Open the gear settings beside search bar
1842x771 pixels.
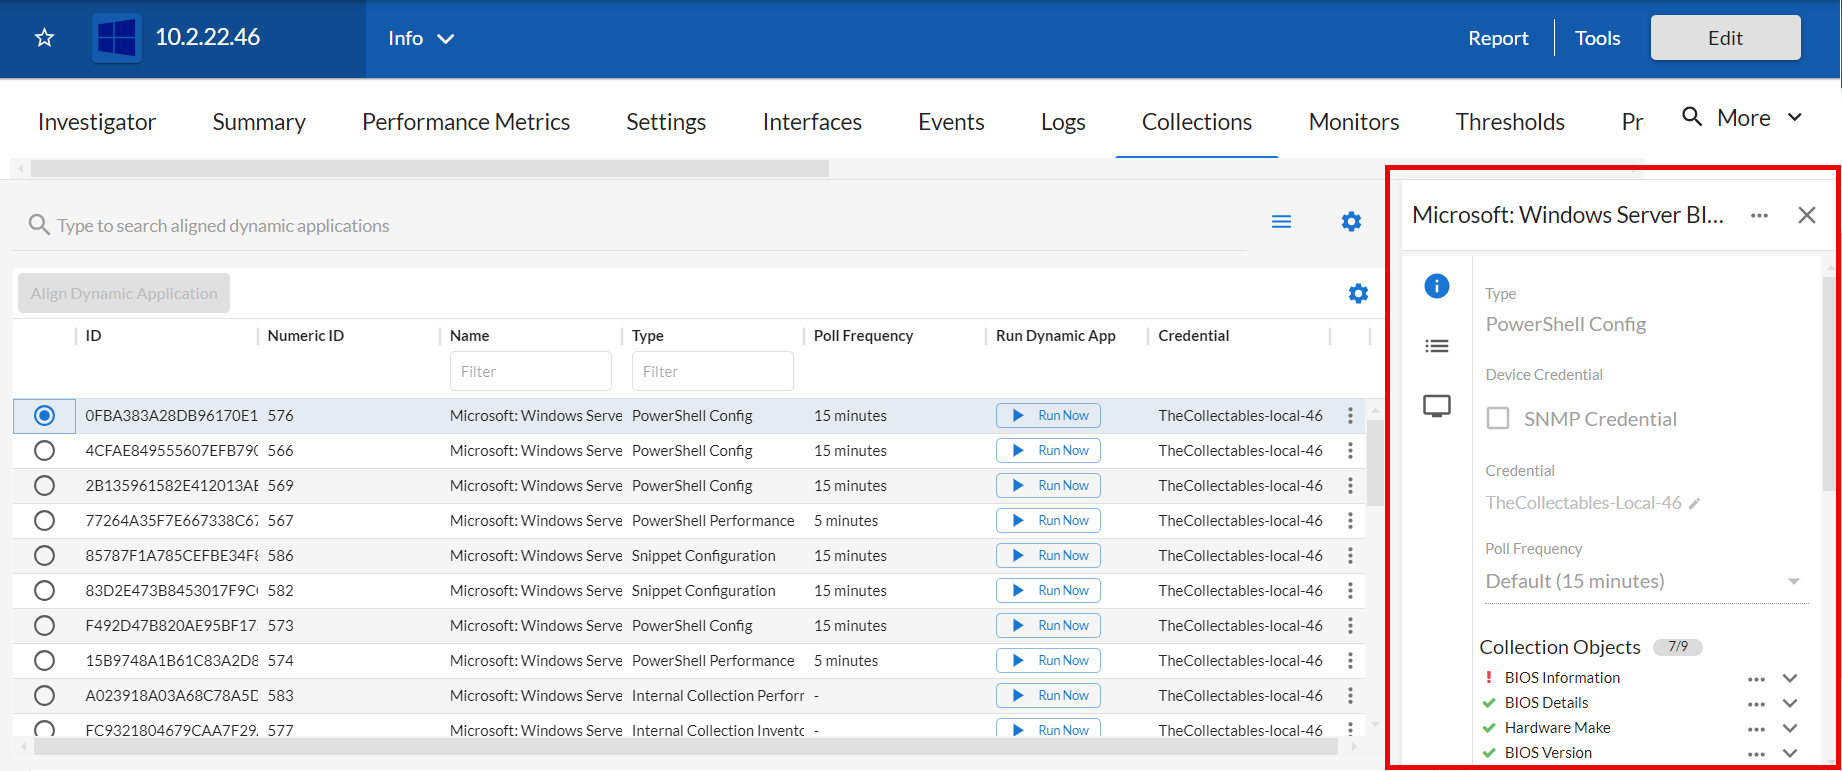point(1351,222)
